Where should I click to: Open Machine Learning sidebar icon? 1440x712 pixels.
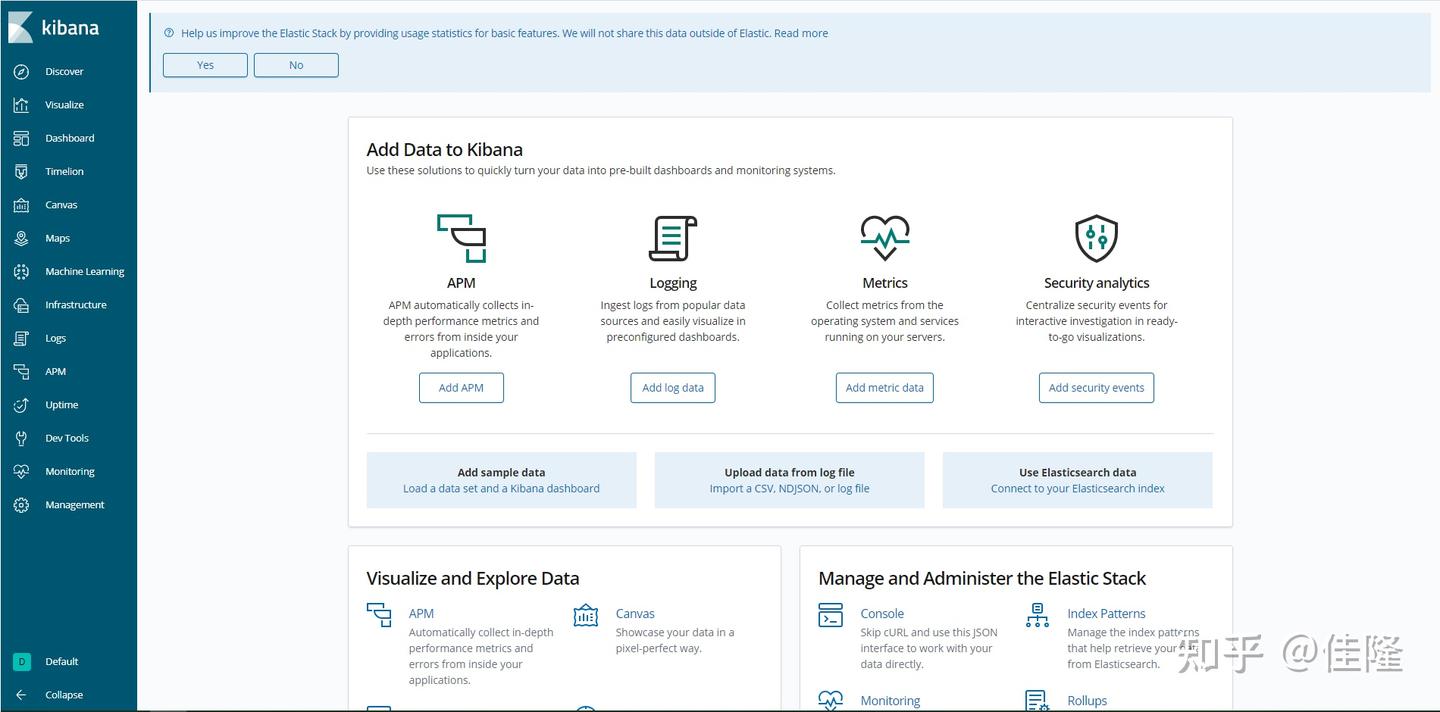tap(21, 272)
